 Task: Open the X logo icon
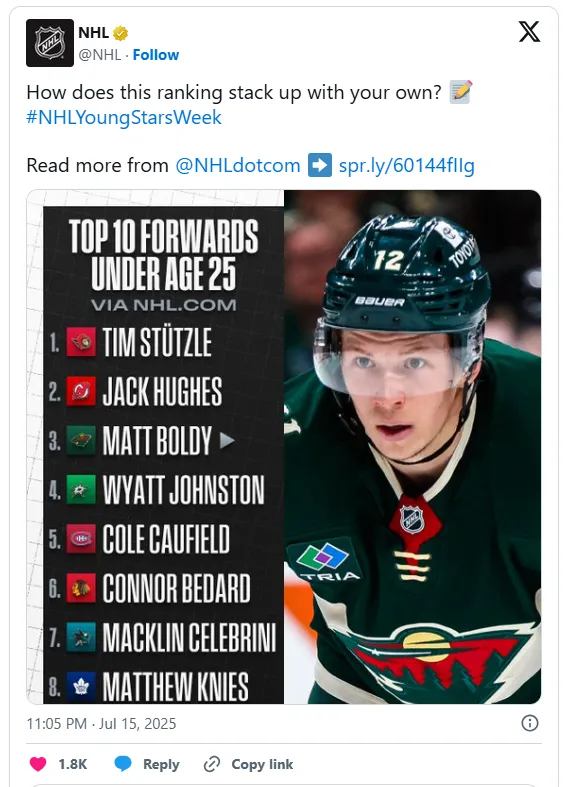click(x=529, y=32)
